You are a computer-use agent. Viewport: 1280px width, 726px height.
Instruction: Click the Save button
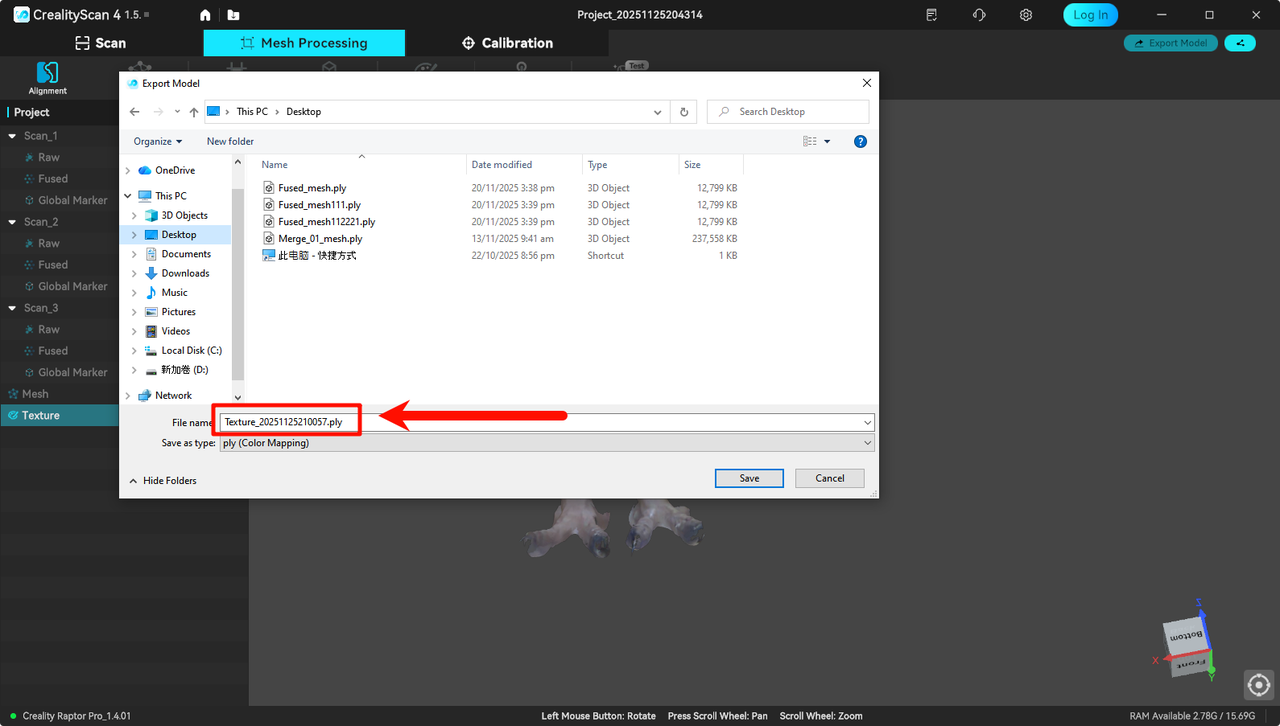click(749, 478)
